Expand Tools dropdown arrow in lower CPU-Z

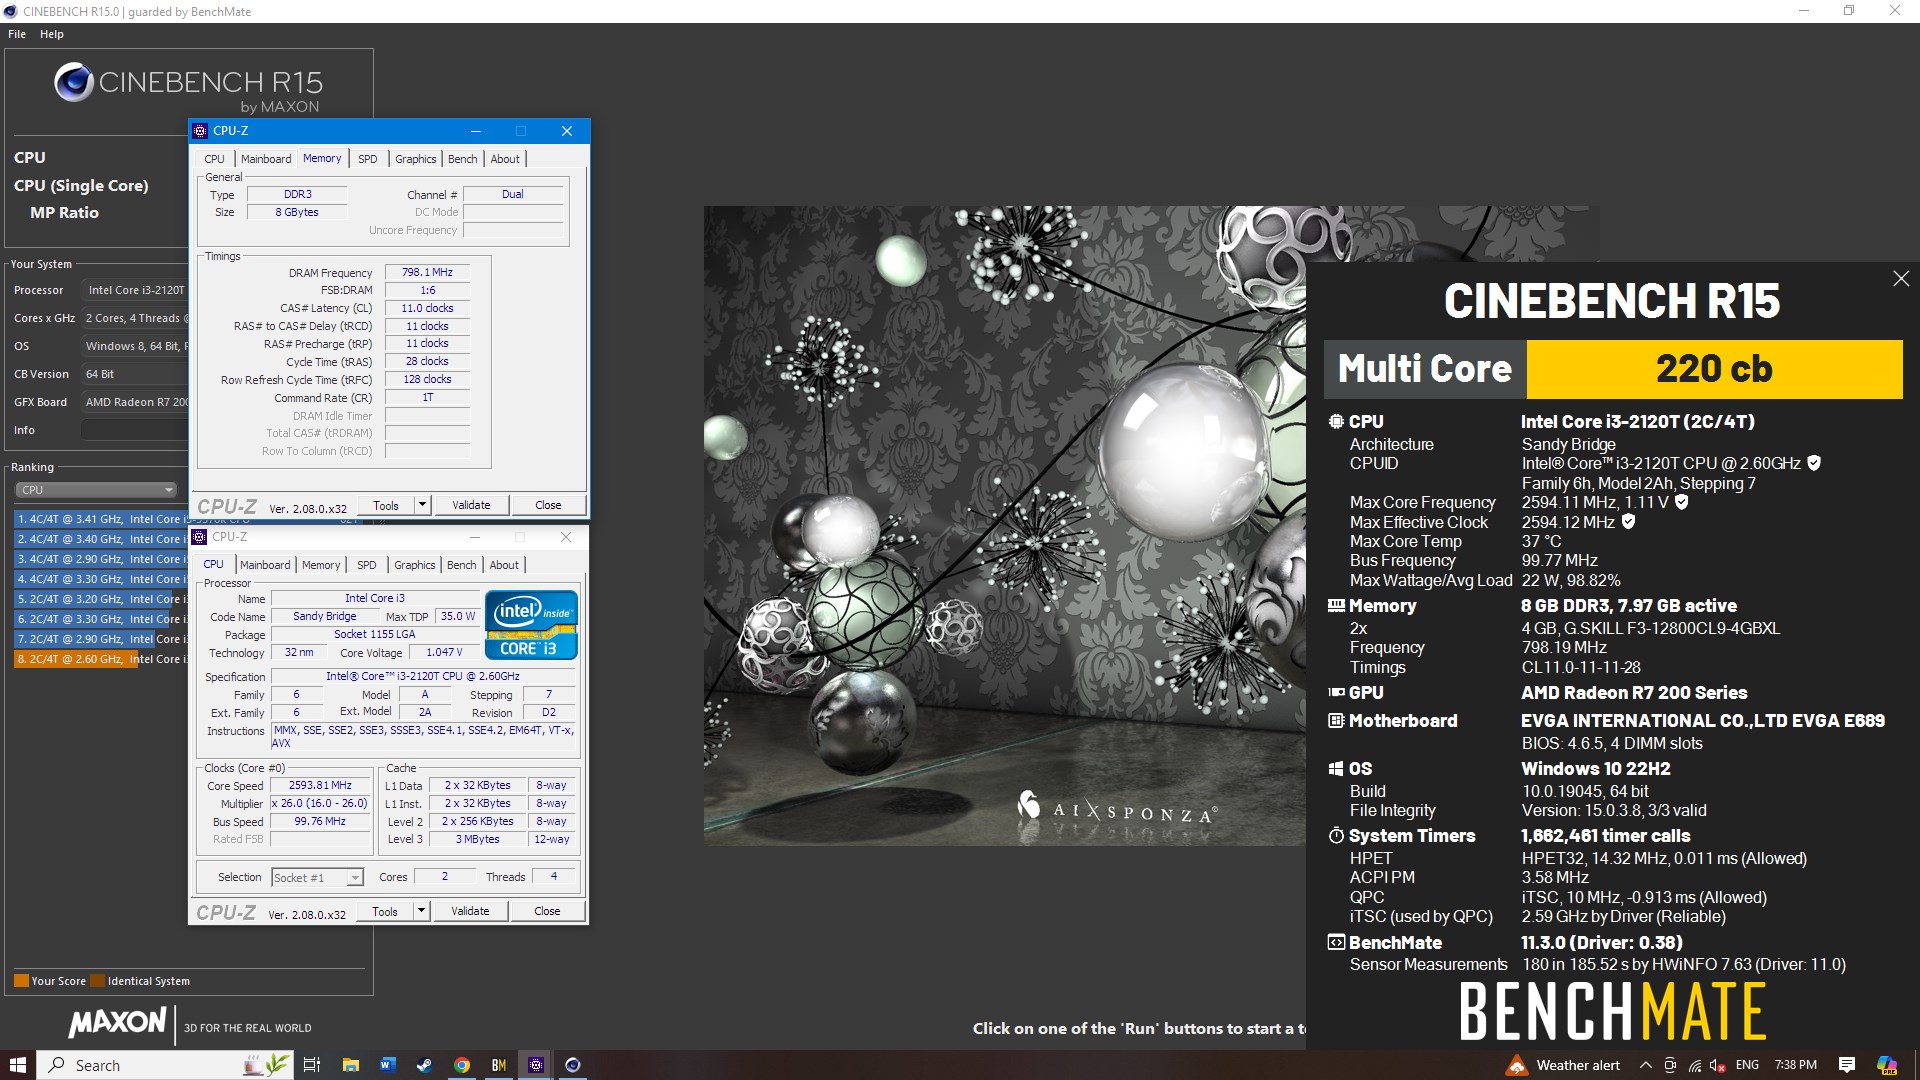(x=421, y=911)
